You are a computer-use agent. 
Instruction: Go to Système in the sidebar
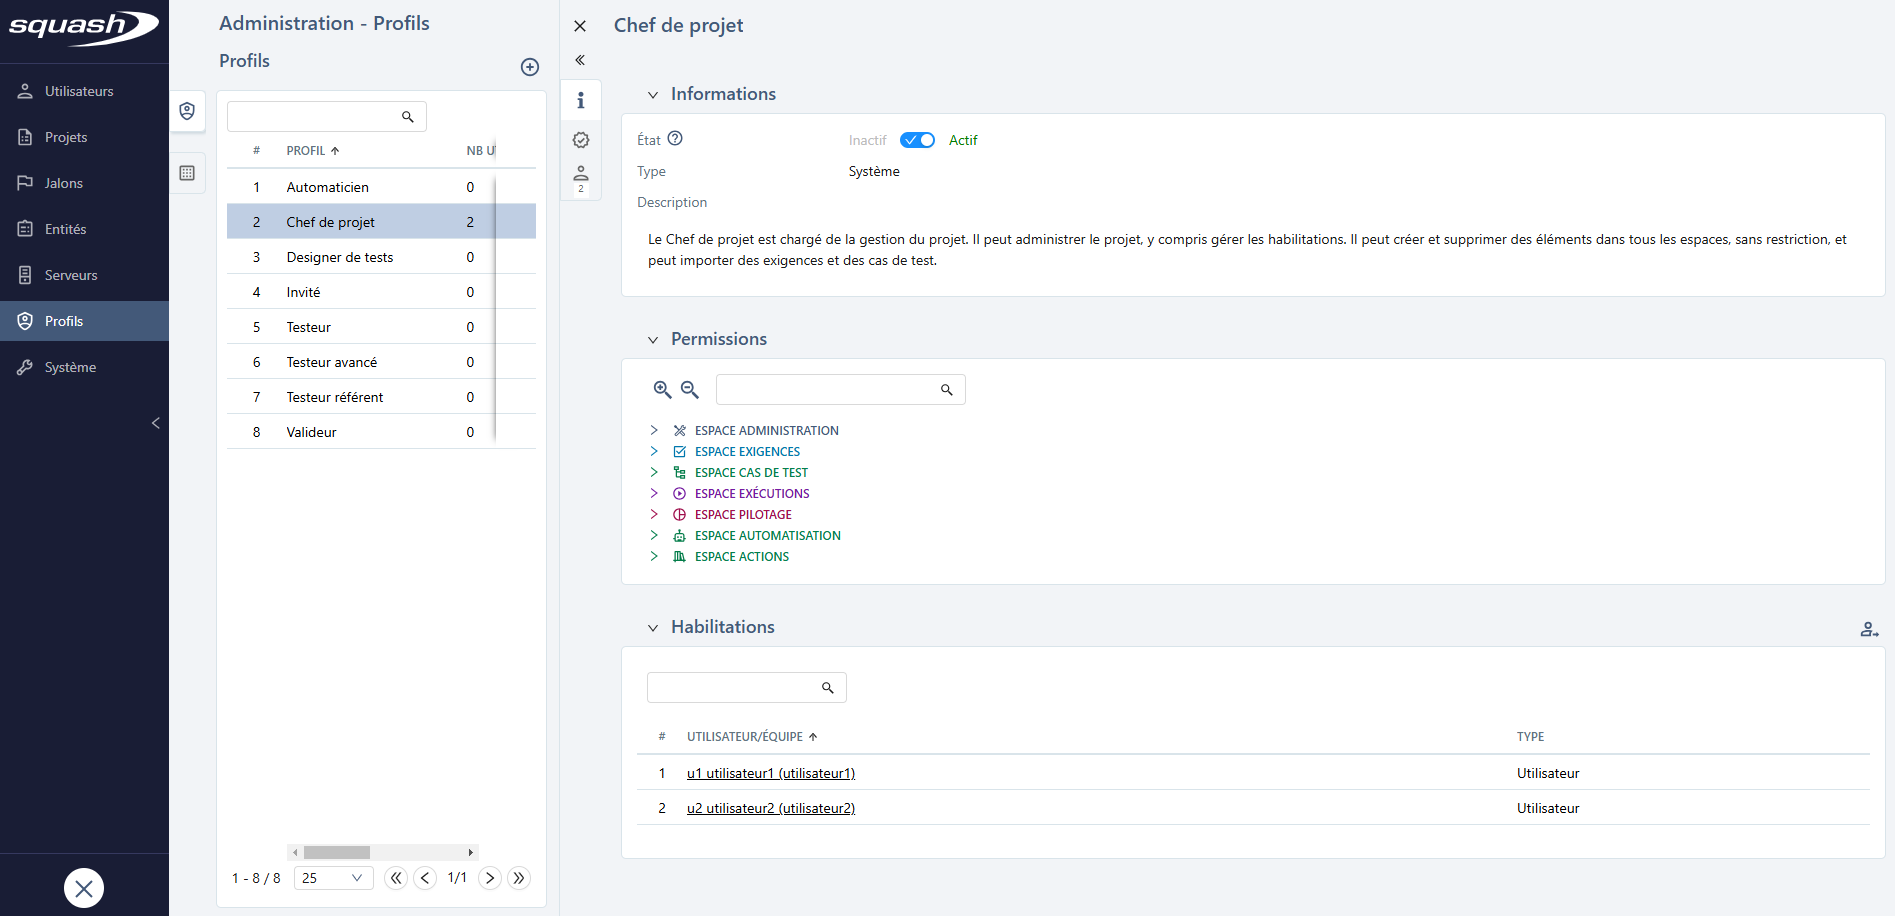pos(70,367)
